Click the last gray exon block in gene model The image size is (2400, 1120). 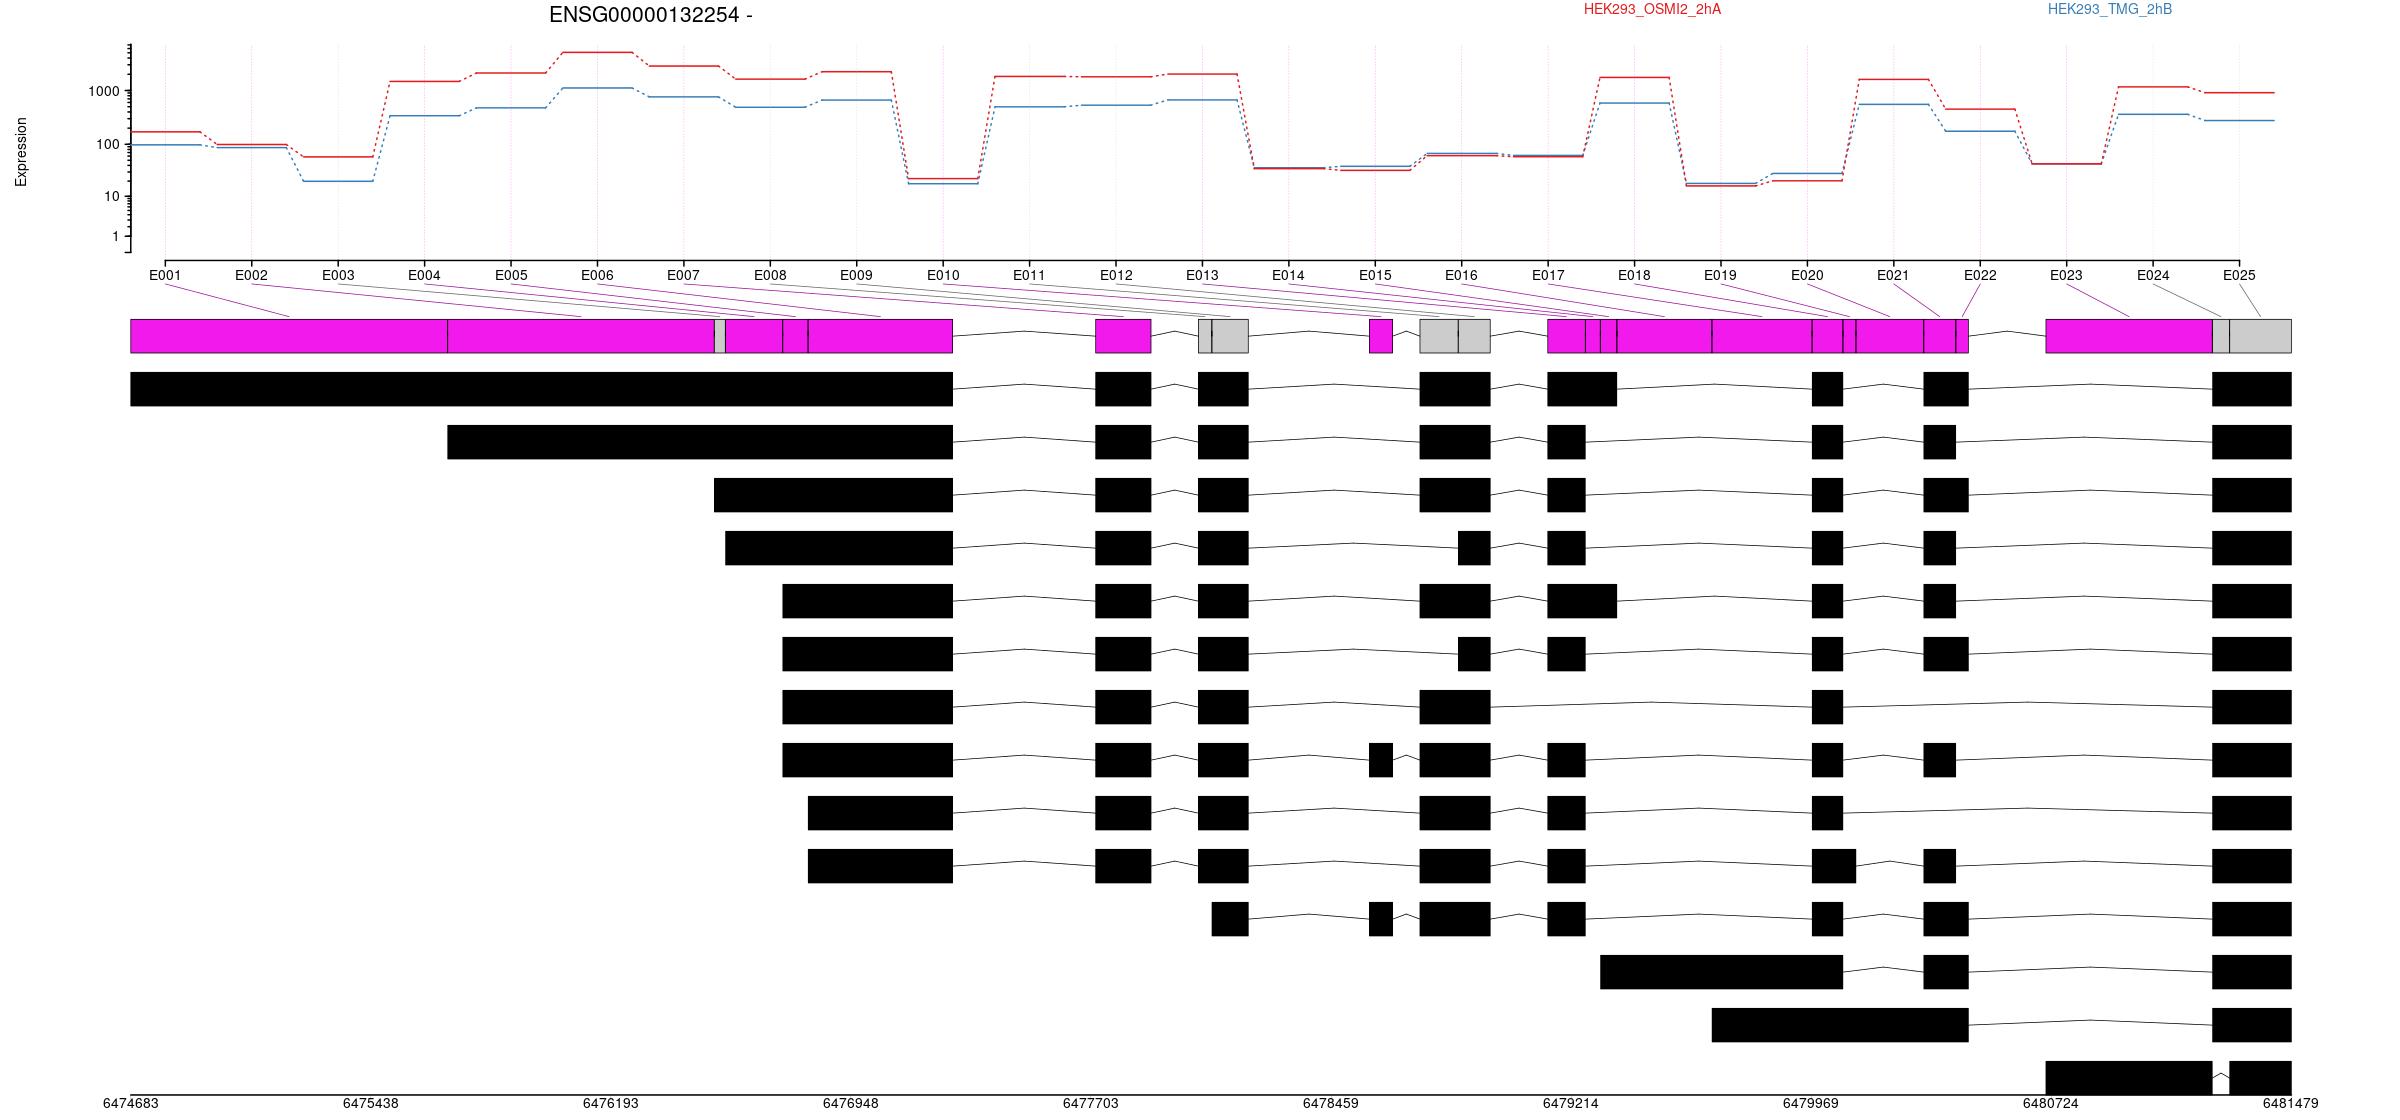coord(2260,336)
